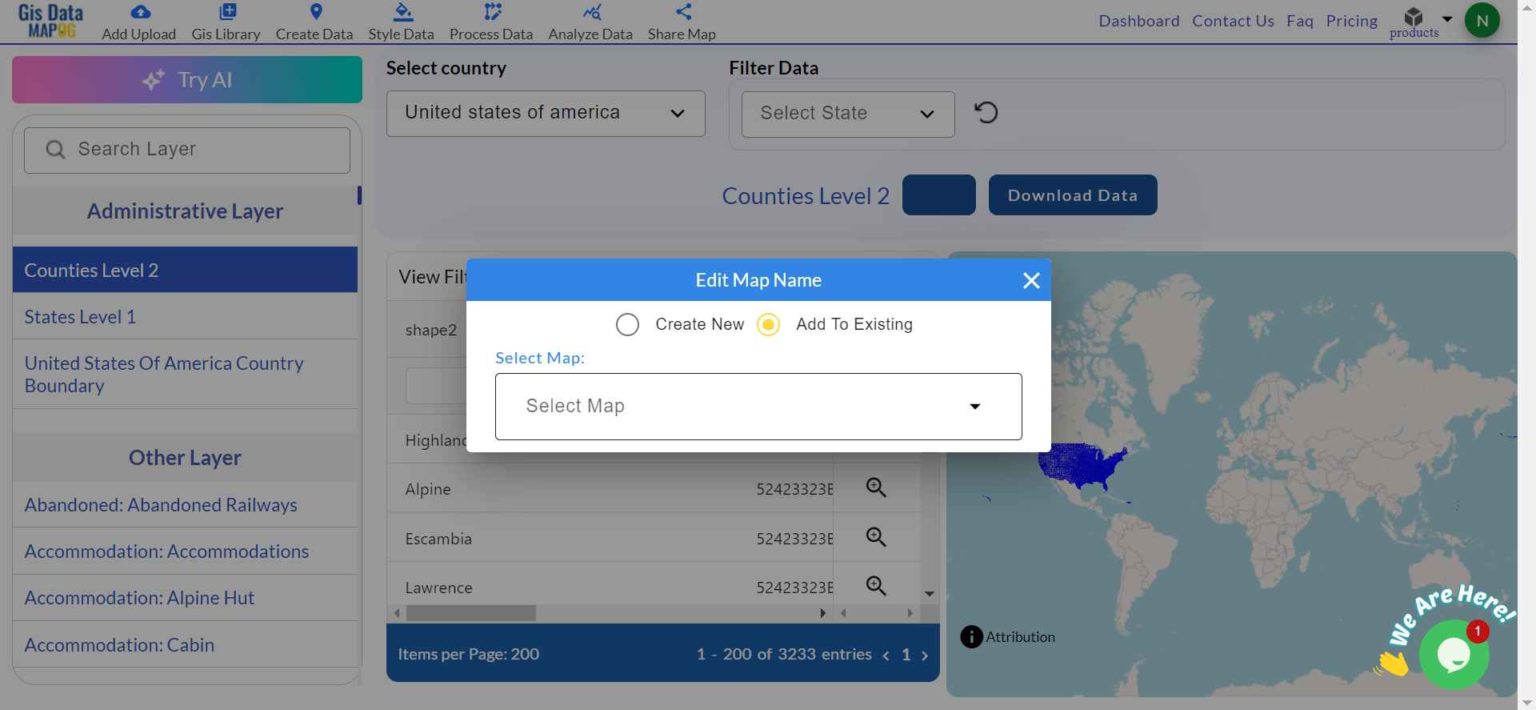The height and width of the screenshot is (710, 1536).
Task: Select the Create New radio button
Action: pyautogui.click(x=627, y=324)
